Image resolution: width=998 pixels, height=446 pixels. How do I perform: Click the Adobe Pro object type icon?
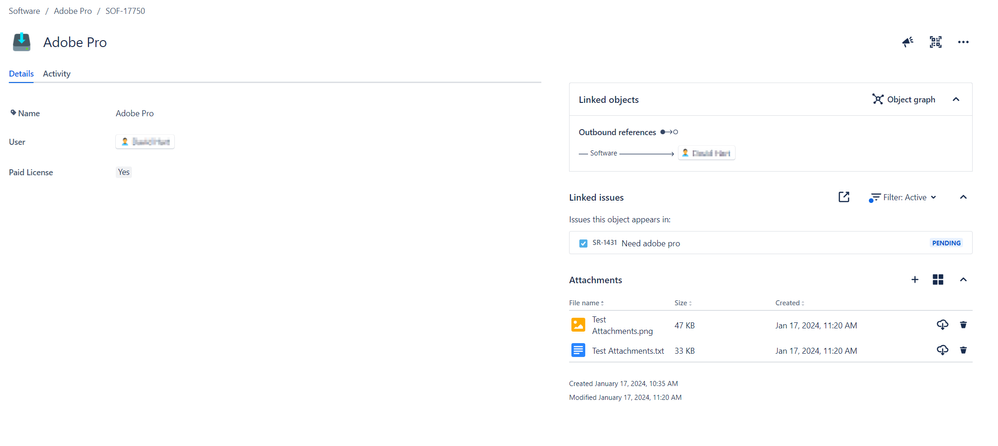(x=22, y=42)
